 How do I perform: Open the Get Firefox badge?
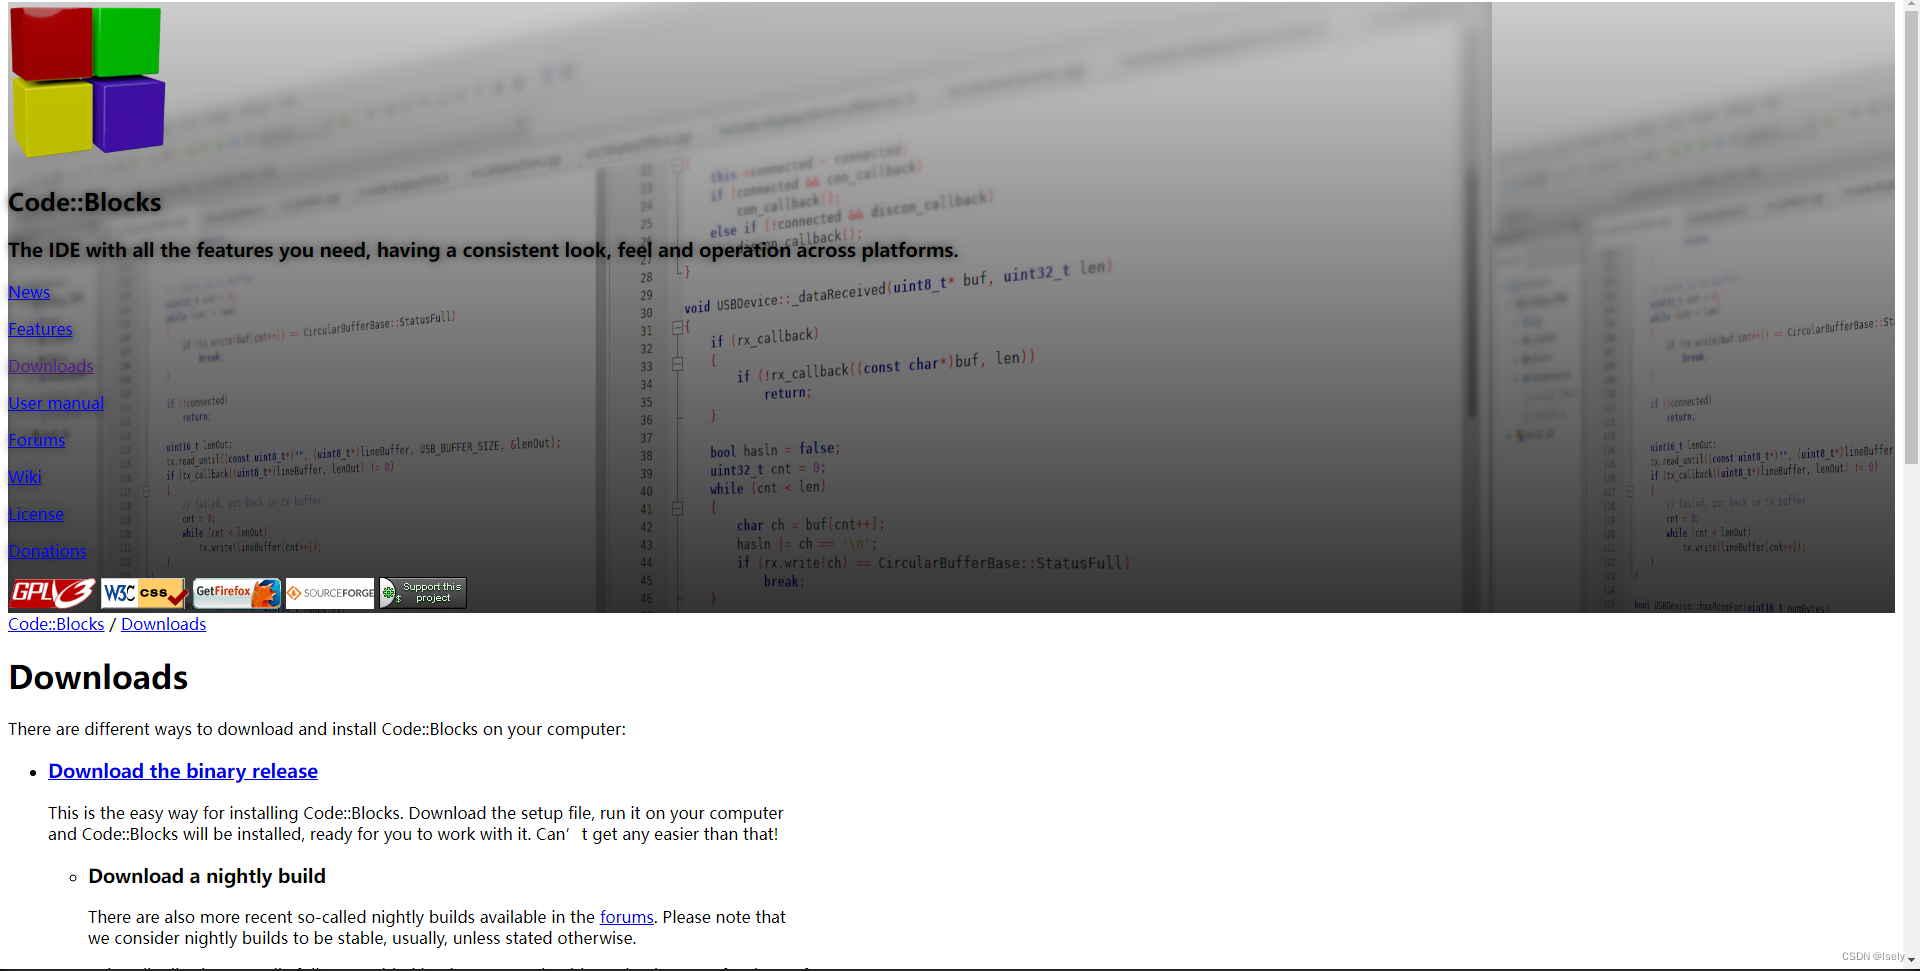coord(237,593)
